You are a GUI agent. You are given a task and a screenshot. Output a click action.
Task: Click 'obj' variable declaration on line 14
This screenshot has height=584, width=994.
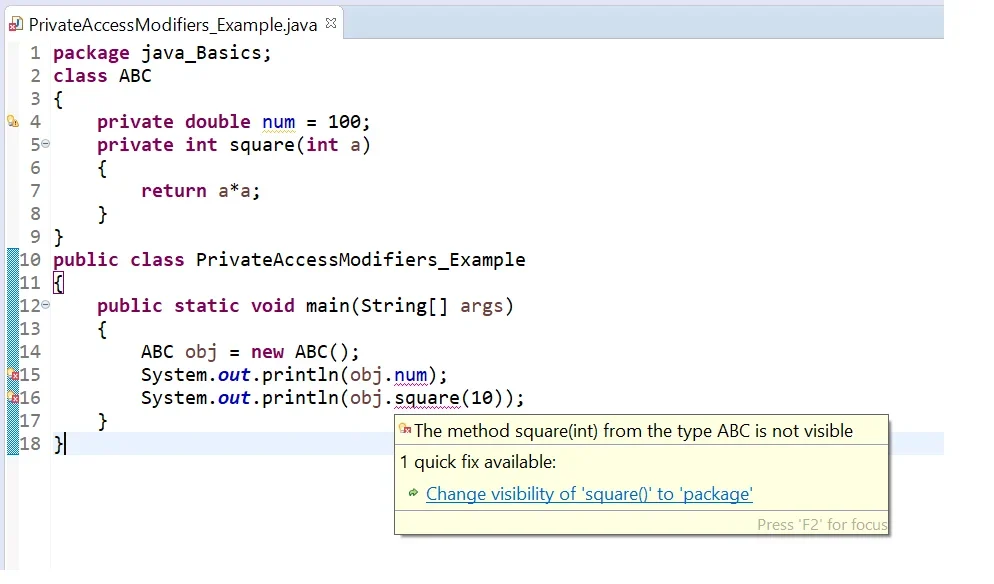pos(201,352)
